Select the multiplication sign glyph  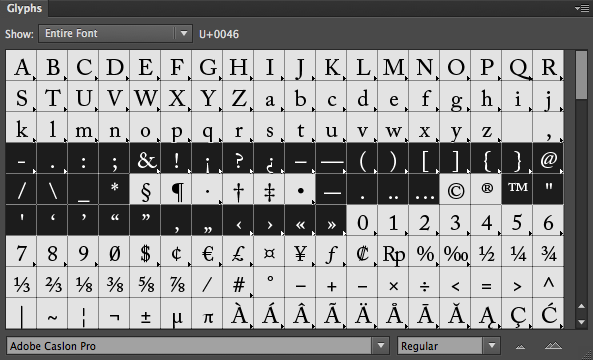click(393, 282)
